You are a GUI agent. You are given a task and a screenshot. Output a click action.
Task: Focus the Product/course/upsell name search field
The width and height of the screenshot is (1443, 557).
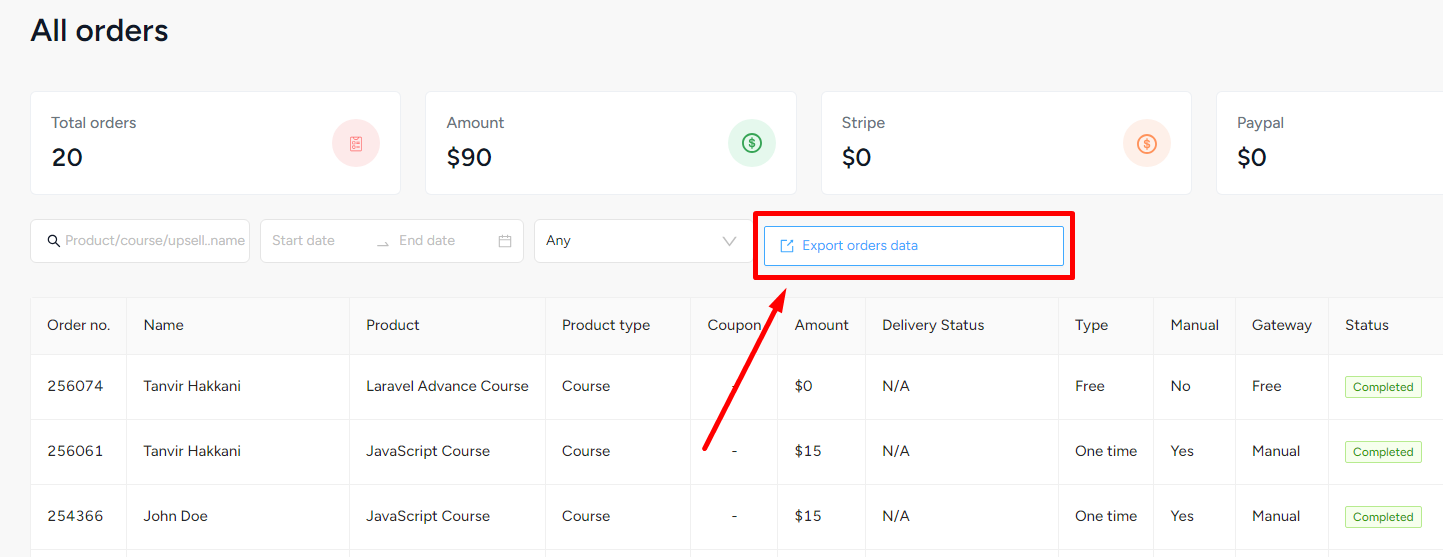[140, 241]
